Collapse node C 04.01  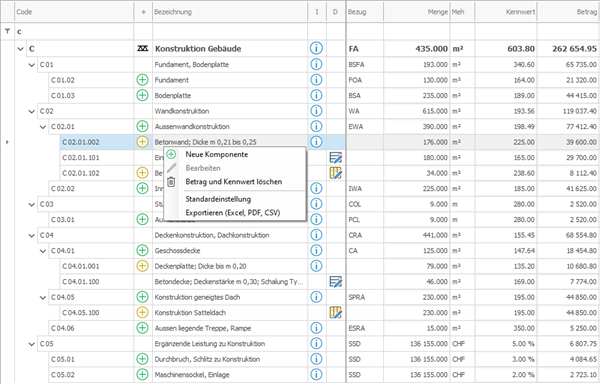(x=43, y=251)
